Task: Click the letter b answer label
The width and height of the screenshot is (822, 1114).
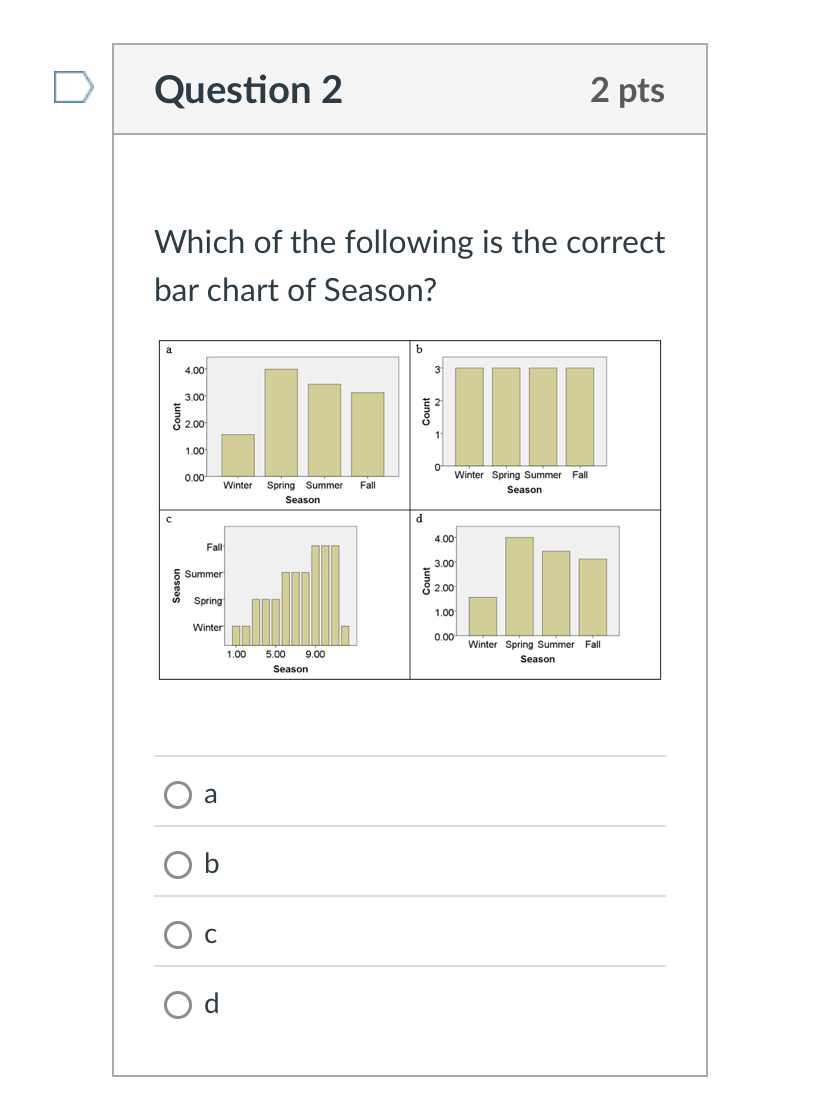Action: (209, 863)
